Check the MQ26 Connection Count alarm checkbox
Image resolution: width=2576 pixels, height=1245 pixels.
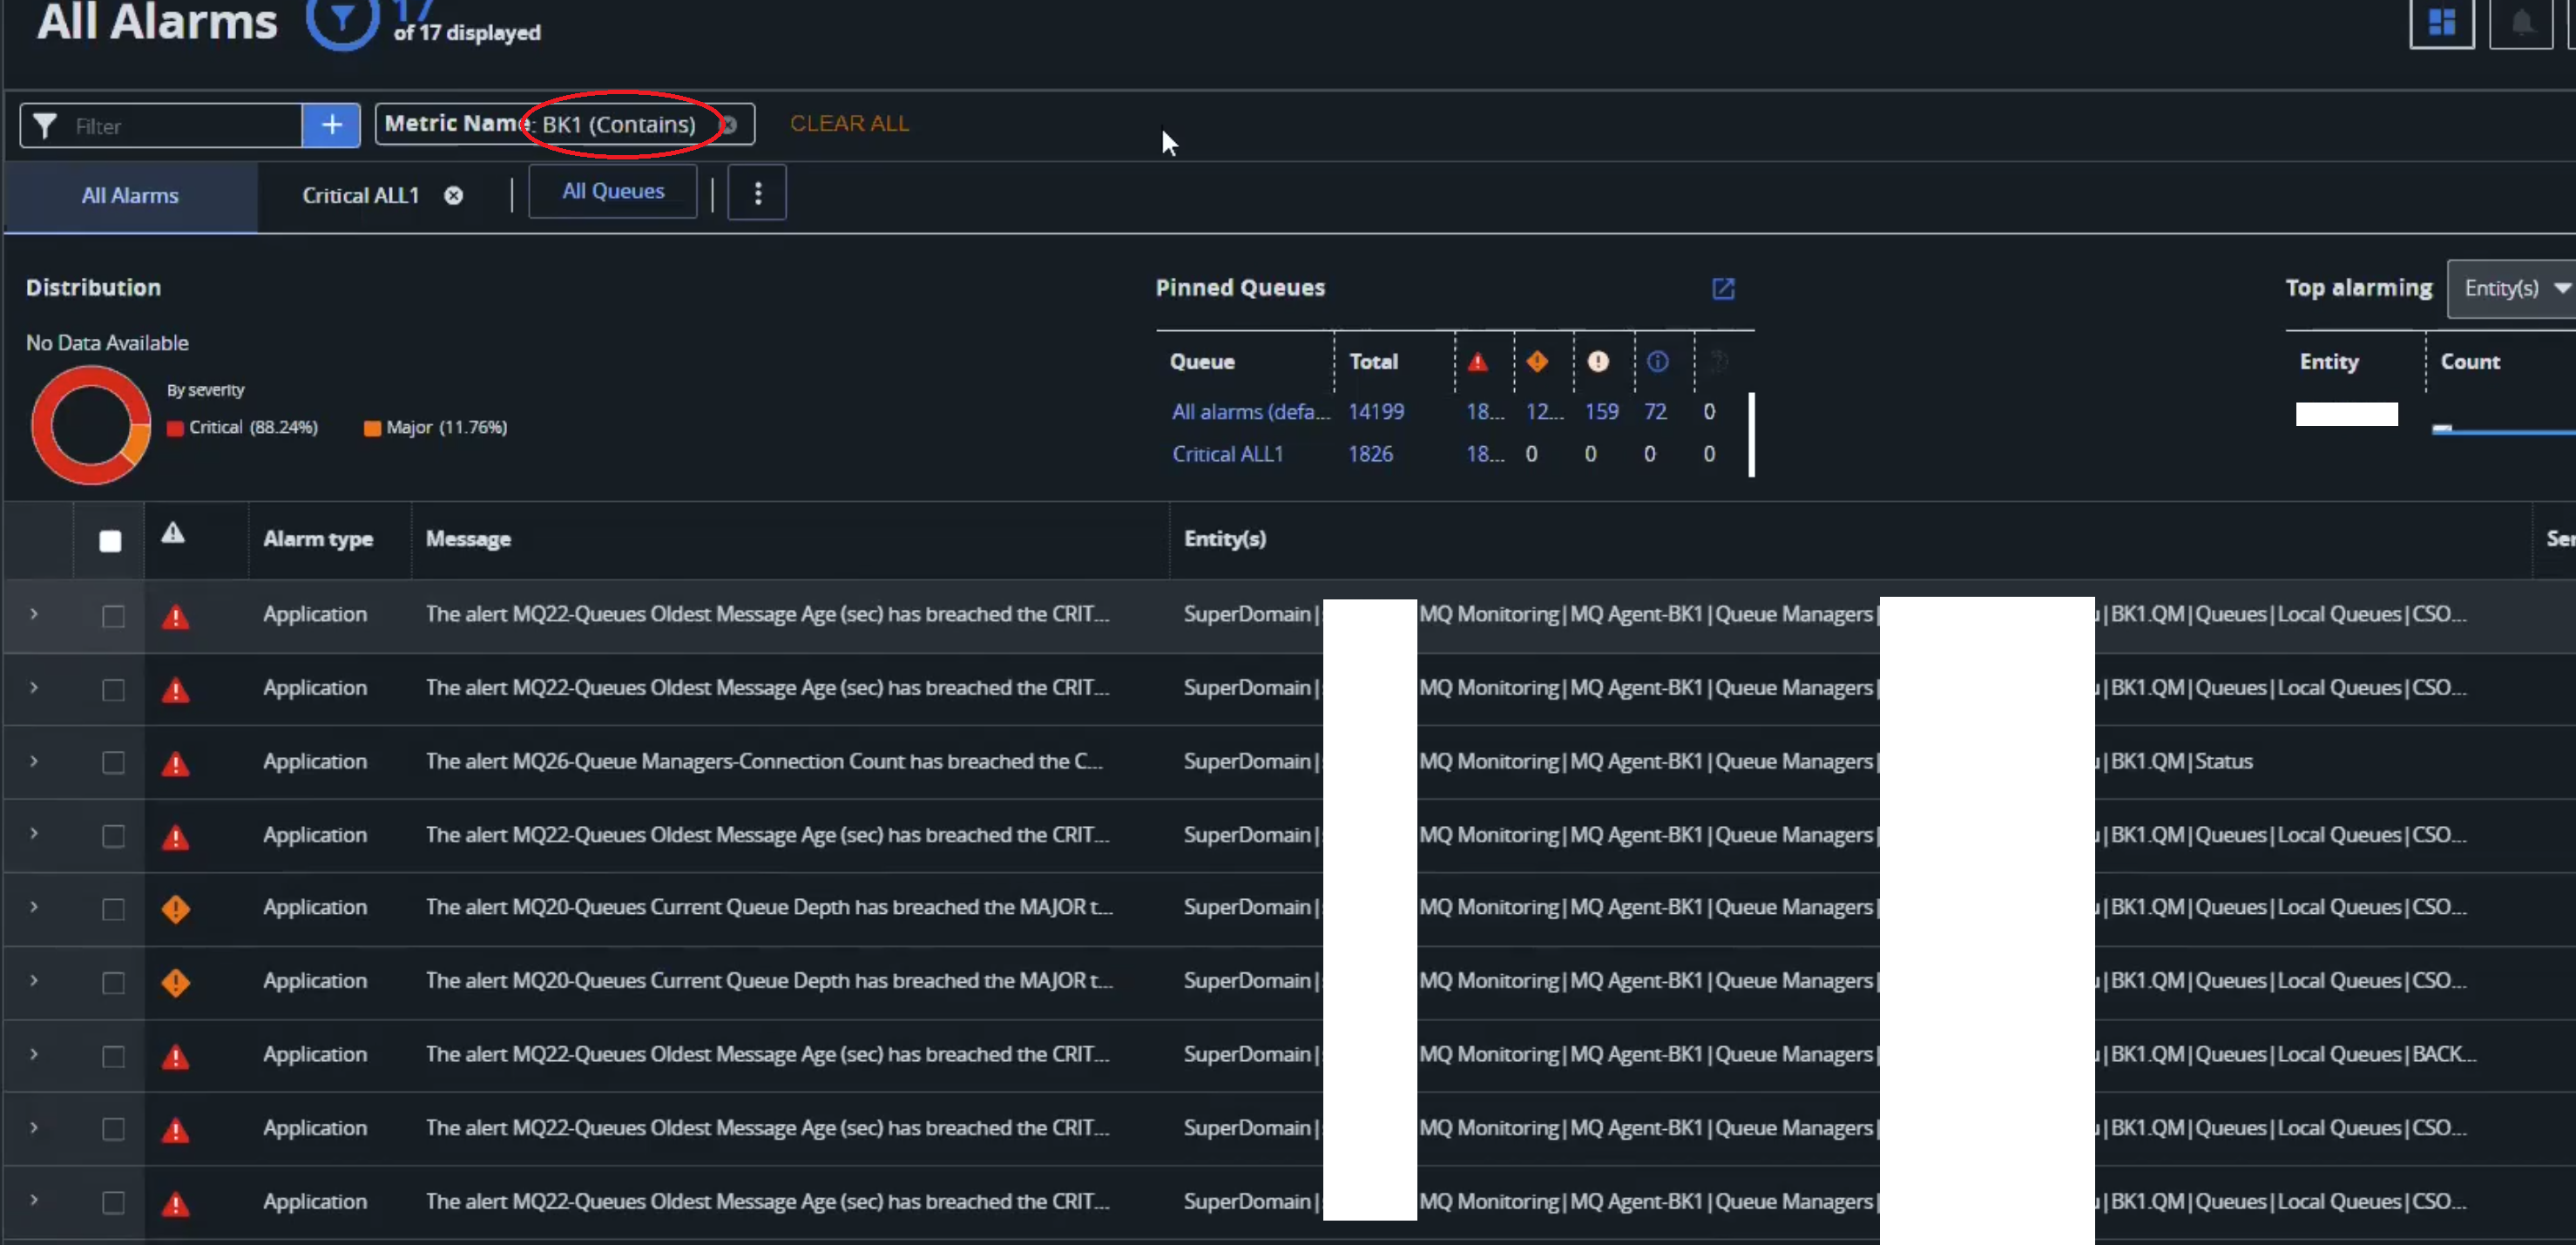(113, 763)
